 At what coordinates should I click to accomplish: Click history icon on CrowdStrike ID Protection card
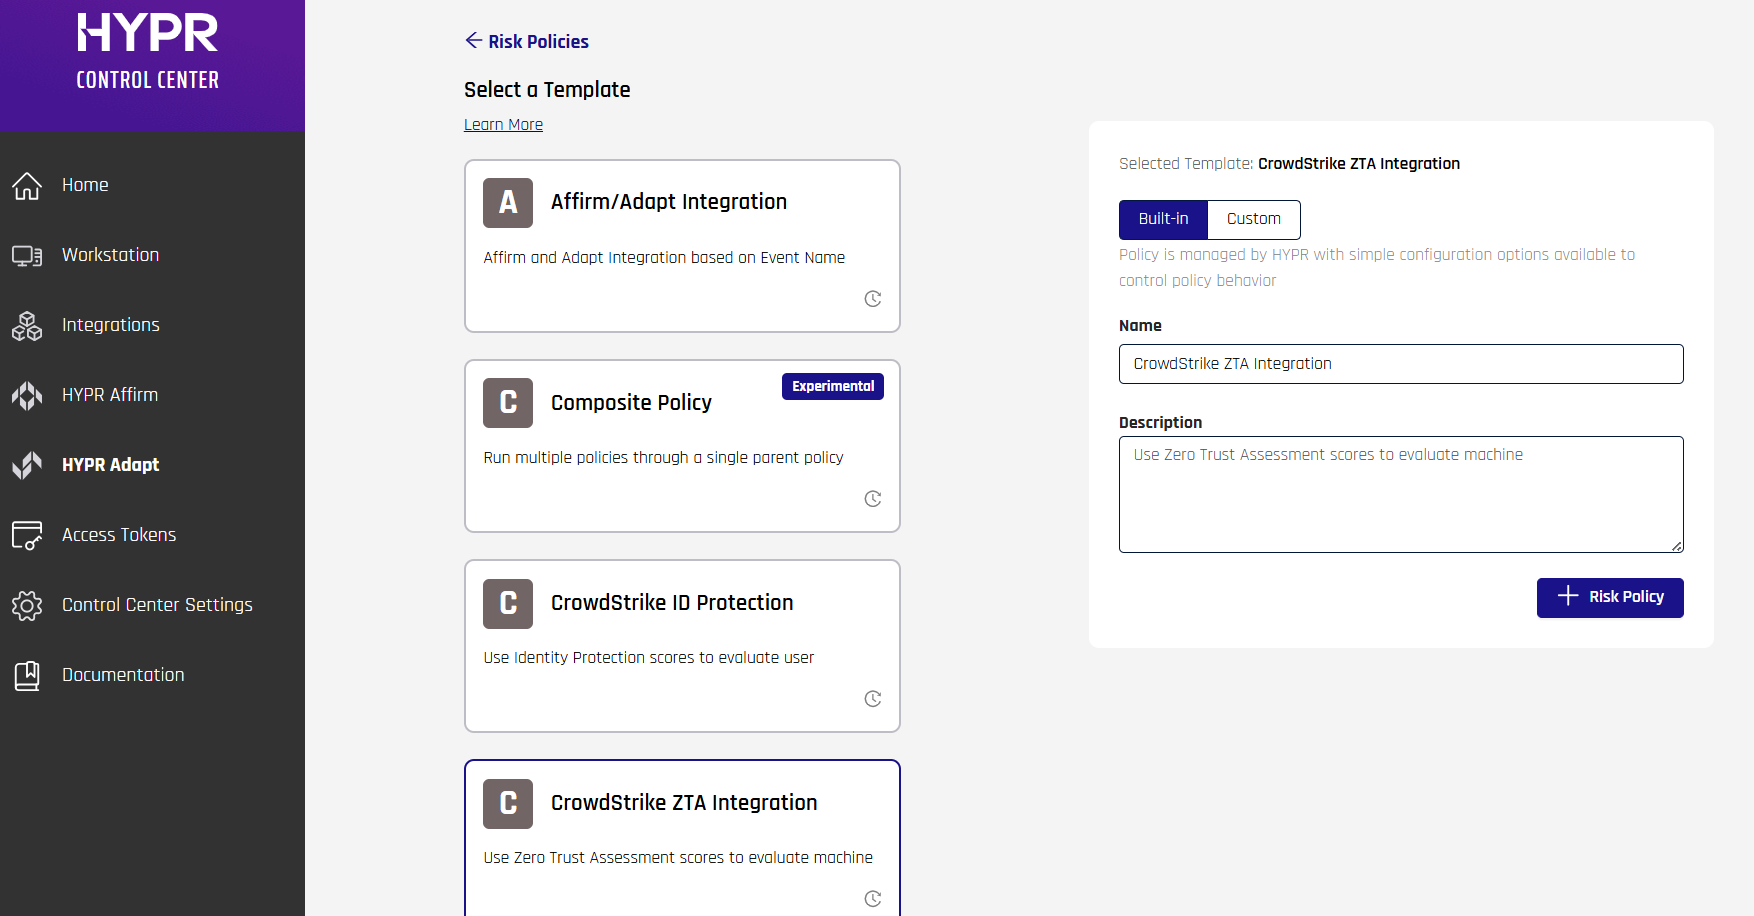[x=872, y=699]
